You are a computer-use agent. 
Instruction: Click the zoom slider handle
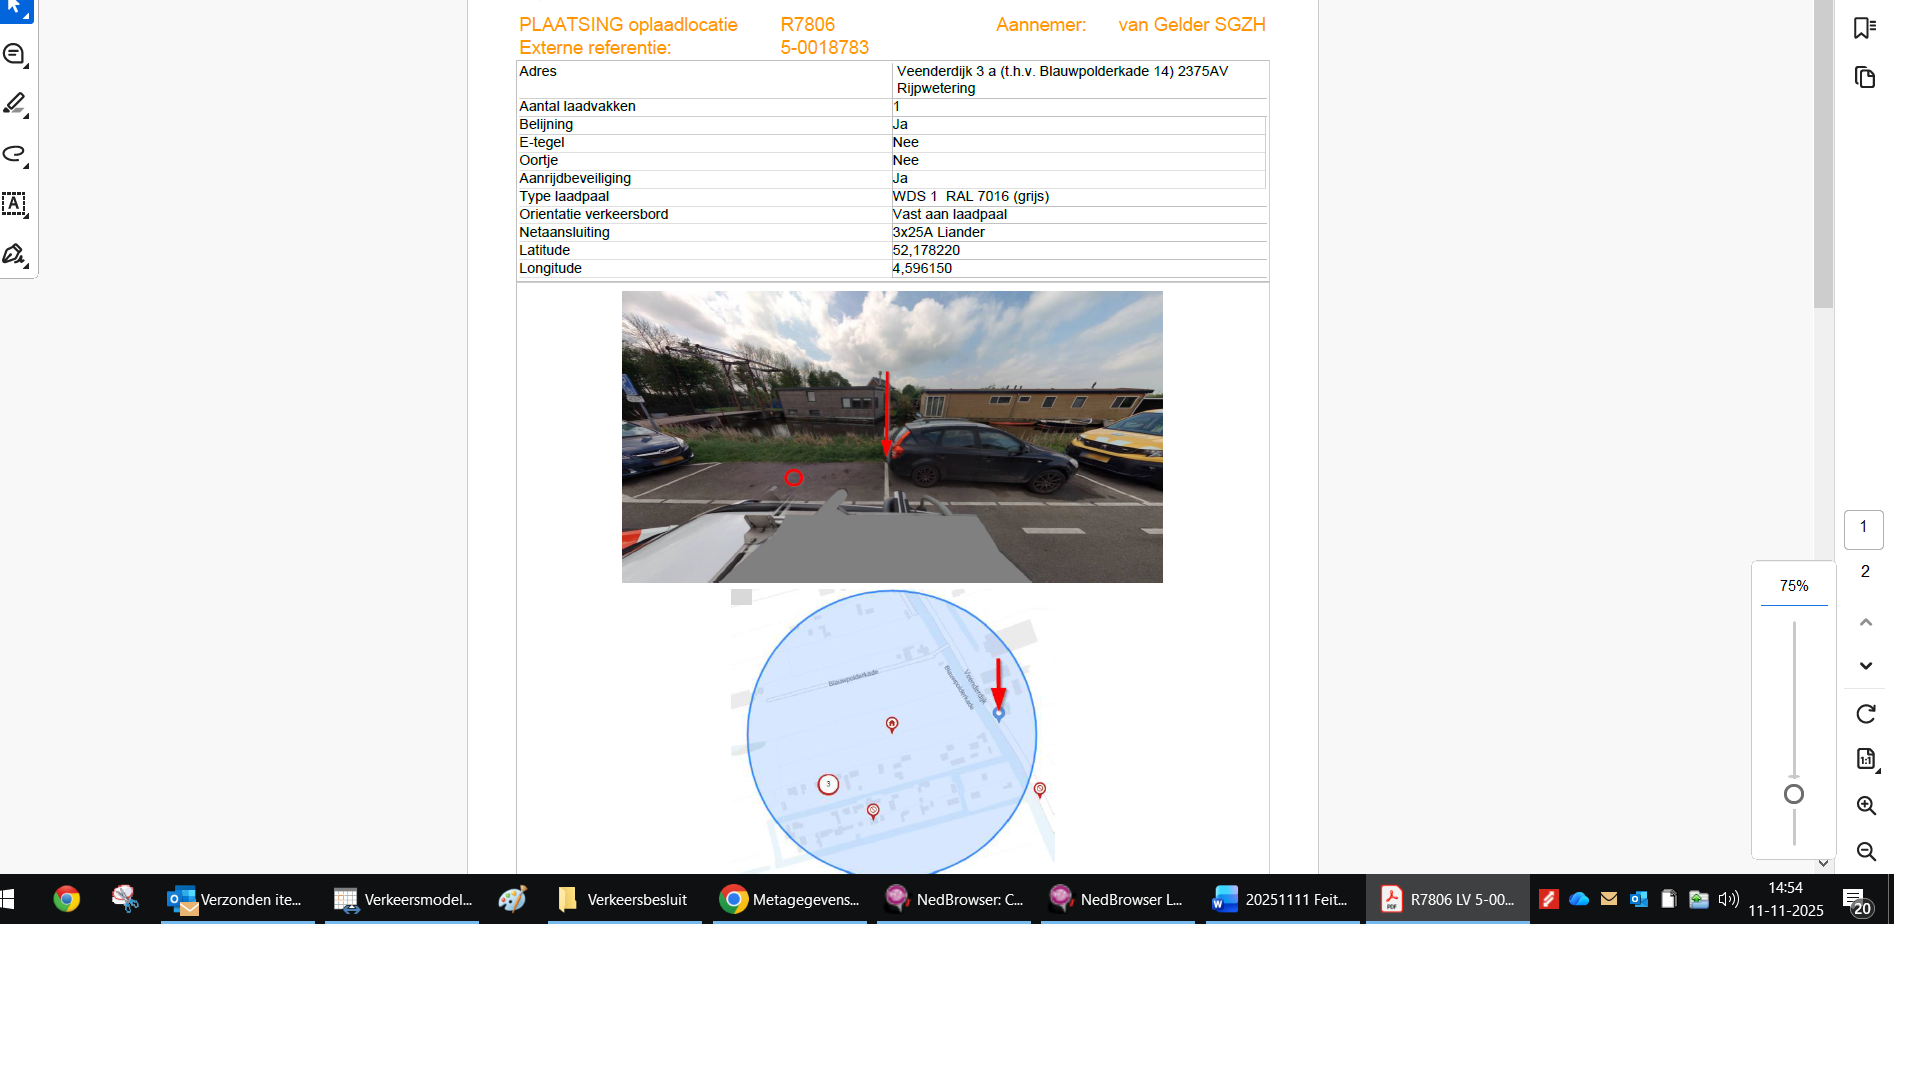(1794, 794)
